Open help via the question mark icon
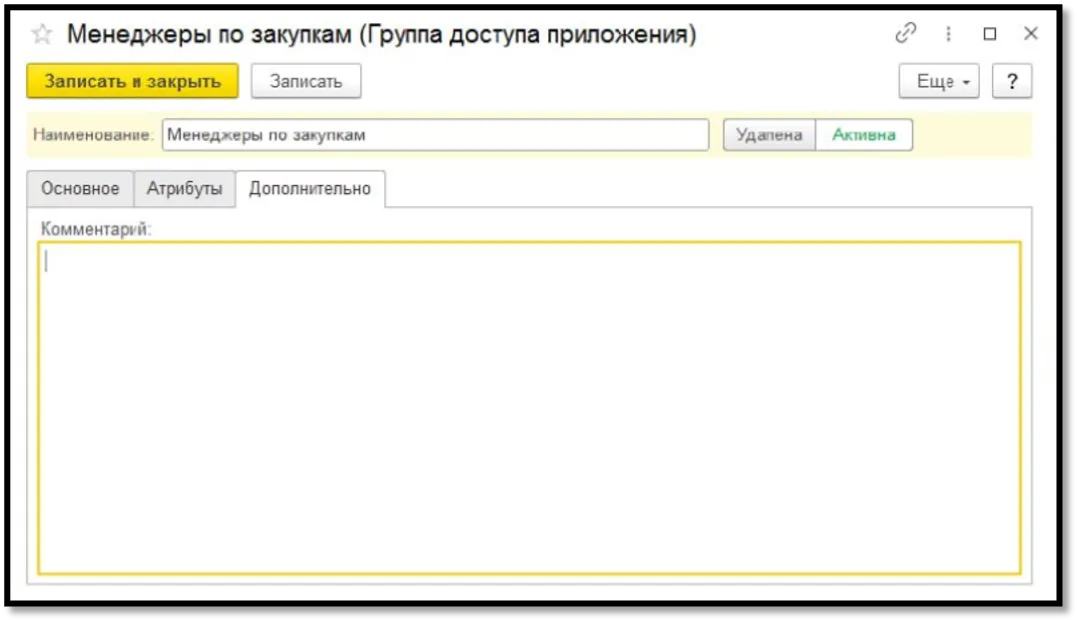 coord(1011,81)
